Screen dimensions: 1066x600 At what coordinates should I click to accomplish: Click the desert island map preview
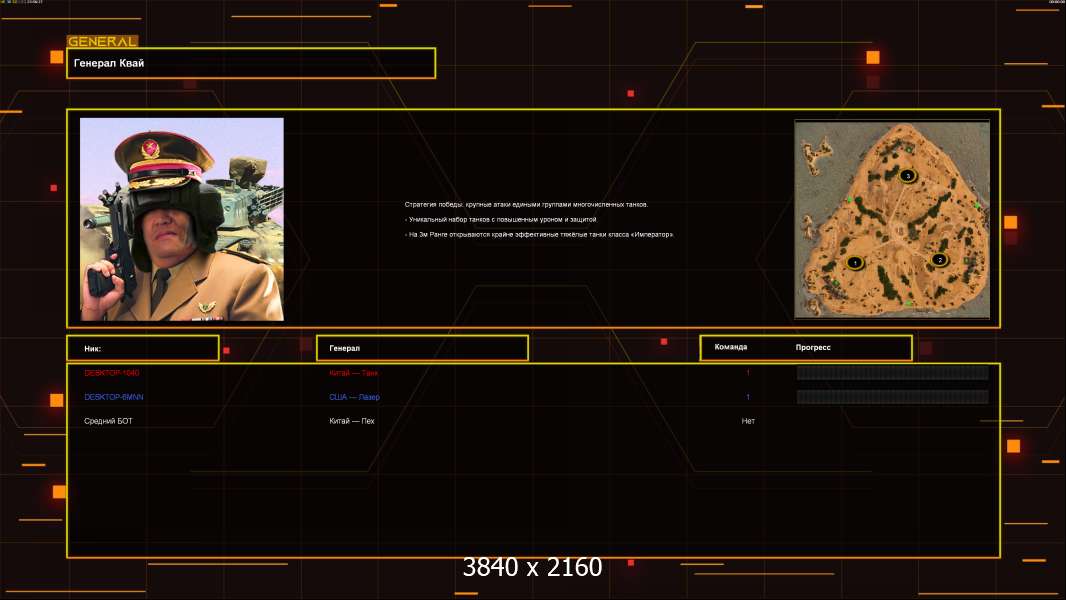(x=892, y=219)
